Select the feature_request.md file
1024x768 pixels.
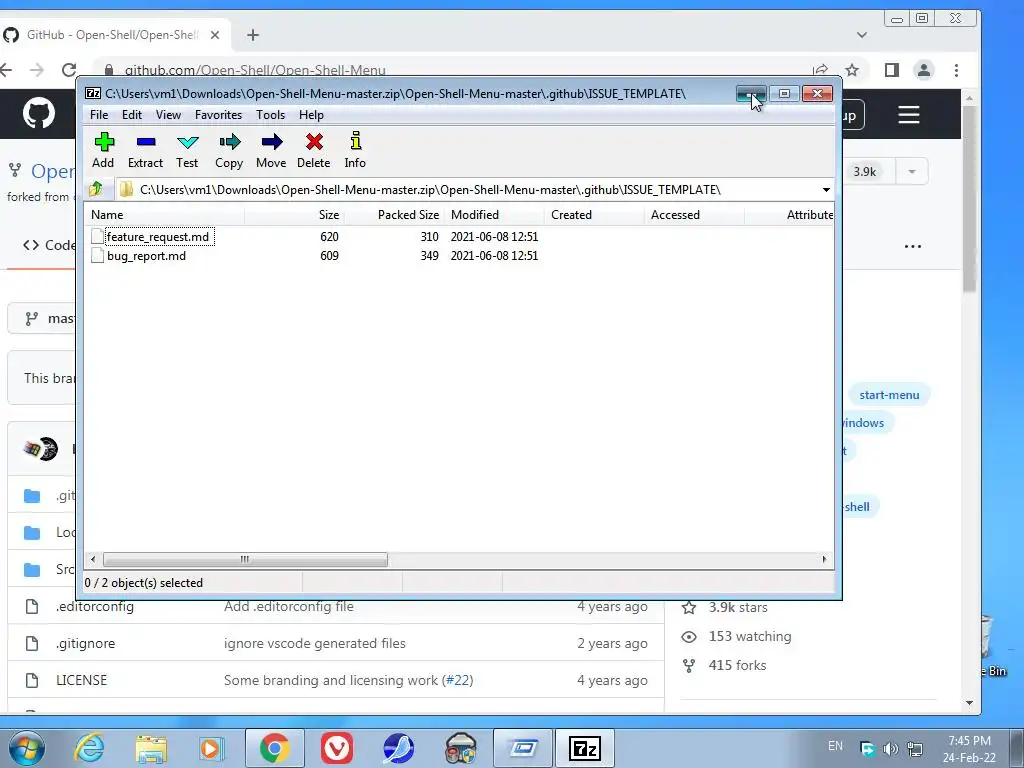[157, 236]
